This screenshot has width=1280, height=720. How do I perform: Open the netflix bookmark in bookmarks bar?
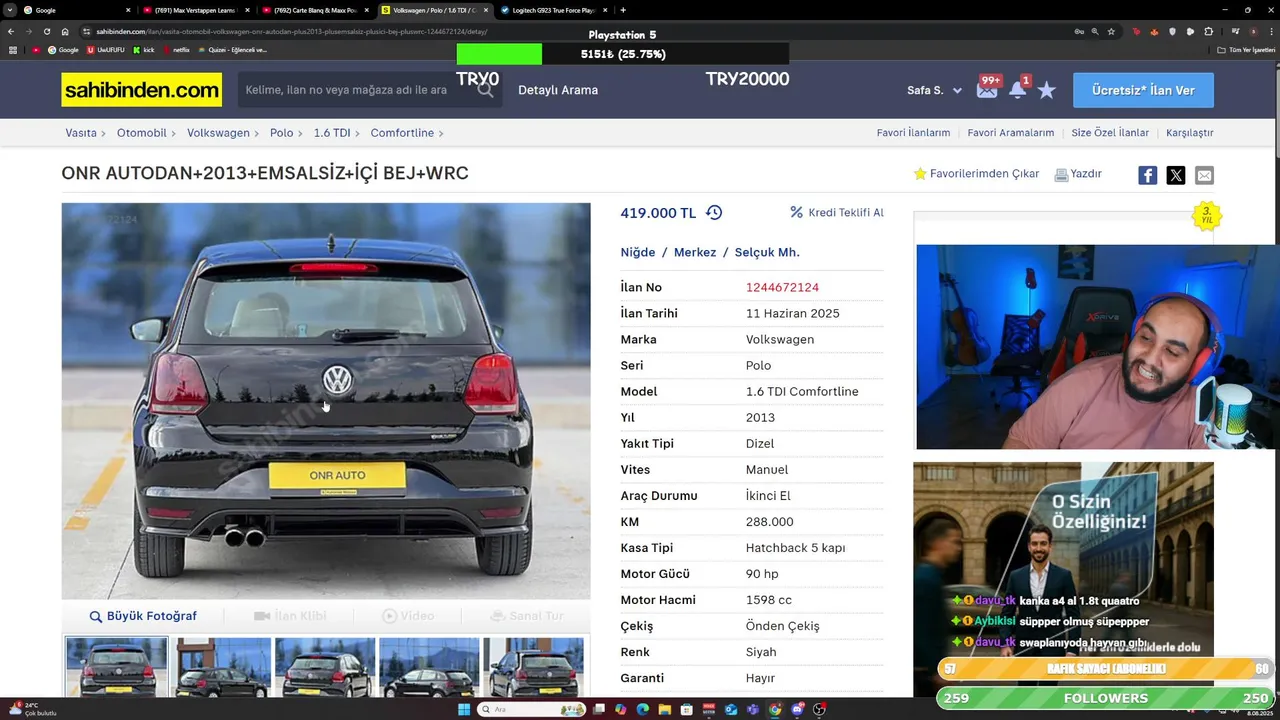pos(176,49)
